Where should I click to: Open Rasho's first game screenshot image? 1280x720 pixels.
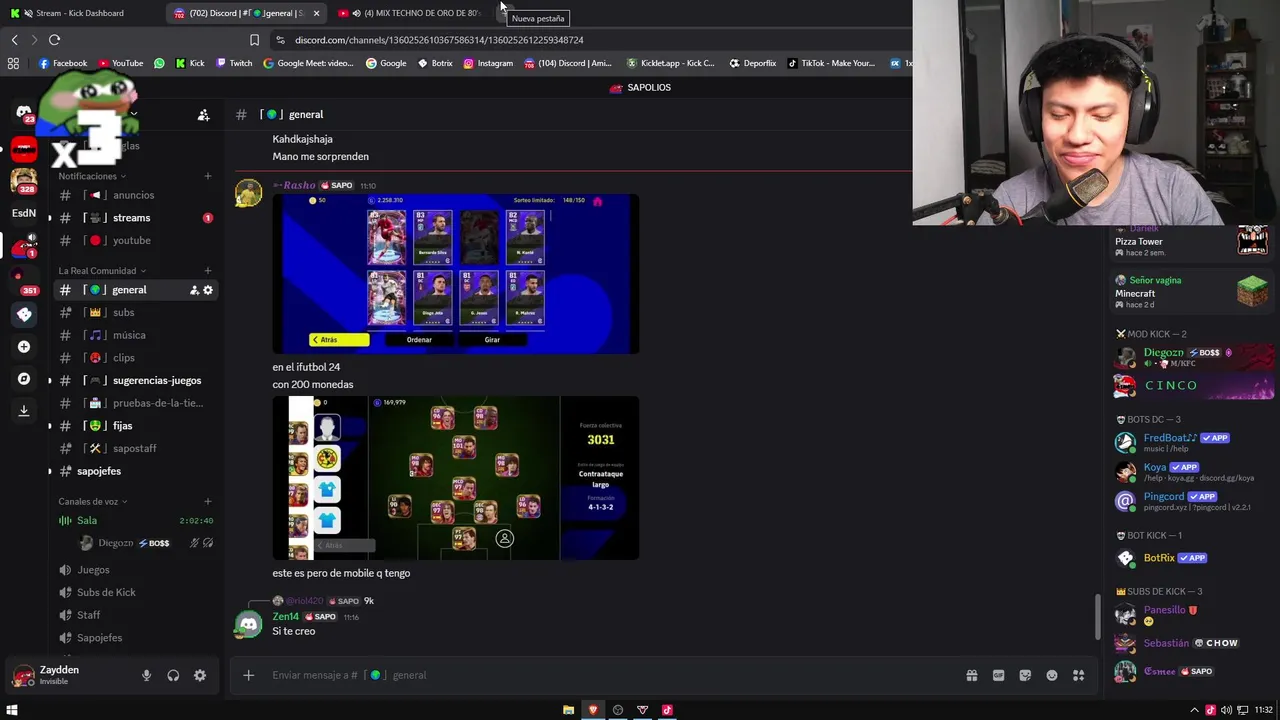pyautogui.click(x=455, y=274)
